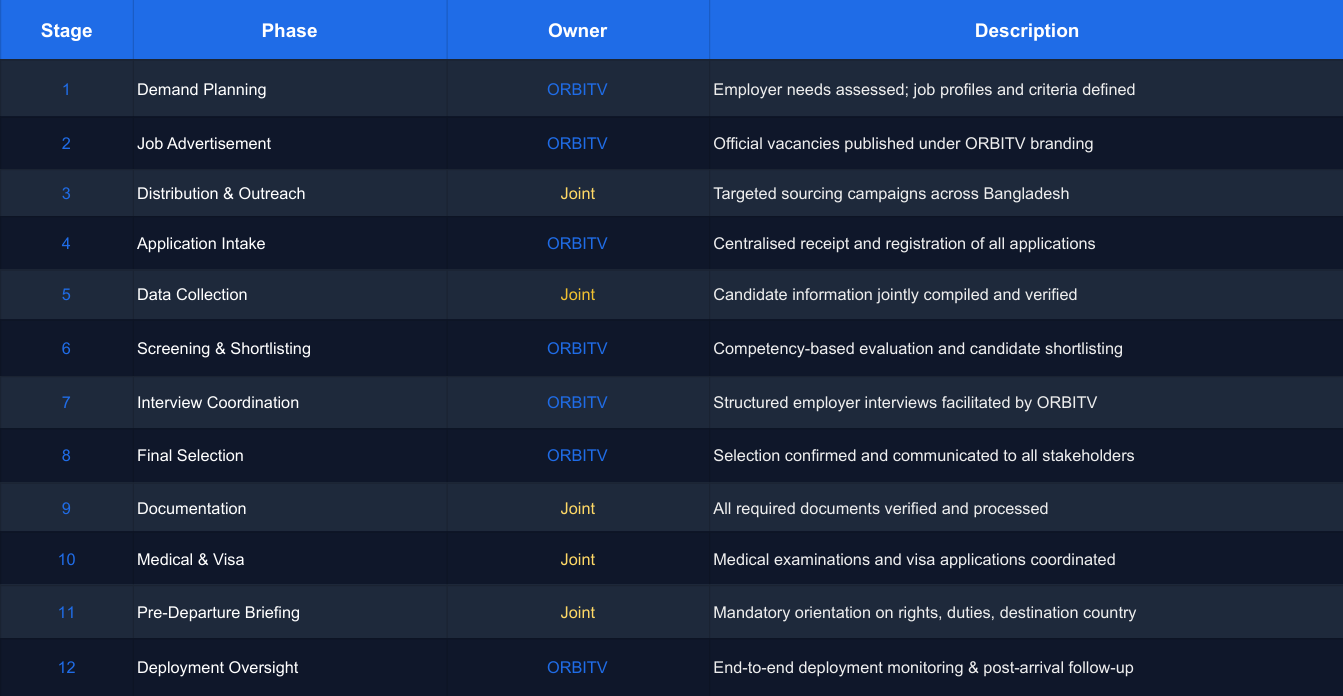
Task: Select the Documentation phase cell
Action: click(x=289, y=508)
